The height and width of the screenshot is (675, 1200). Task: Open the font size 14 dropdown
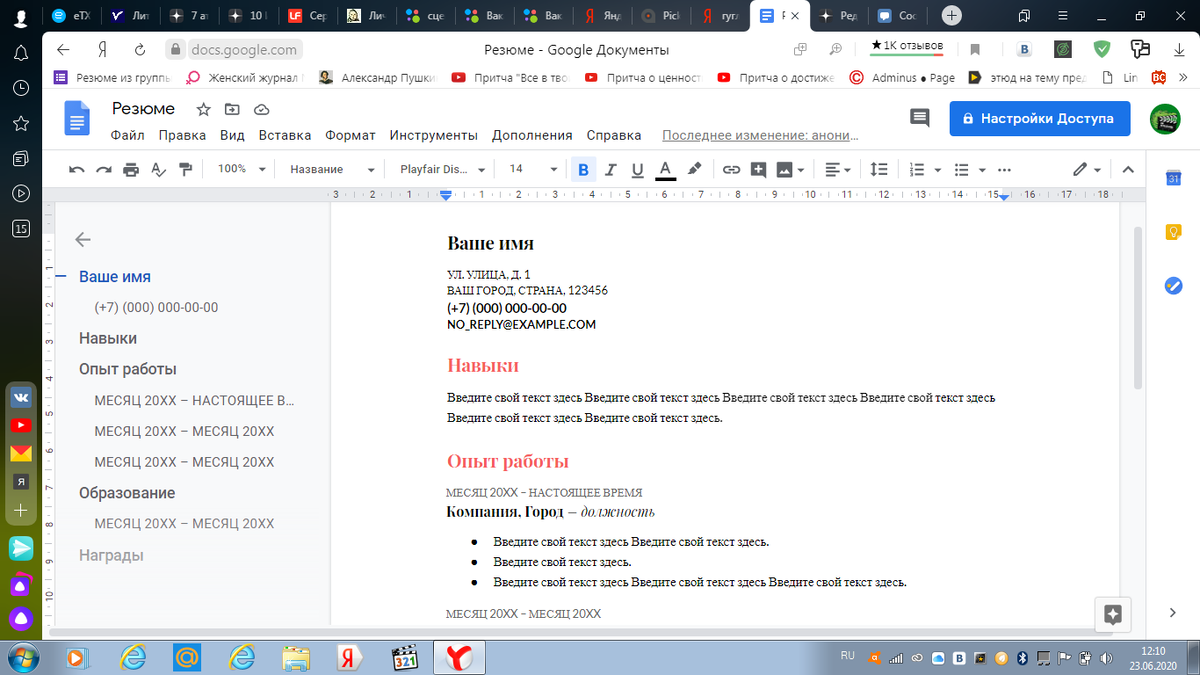pyautogui.click(x=534, y=170)
